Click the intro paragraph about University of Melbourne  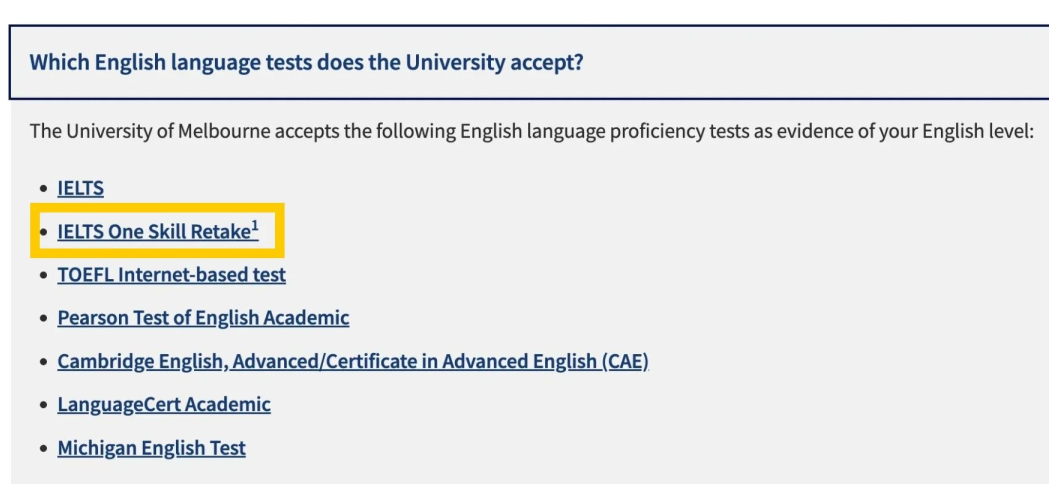point(530,132)
